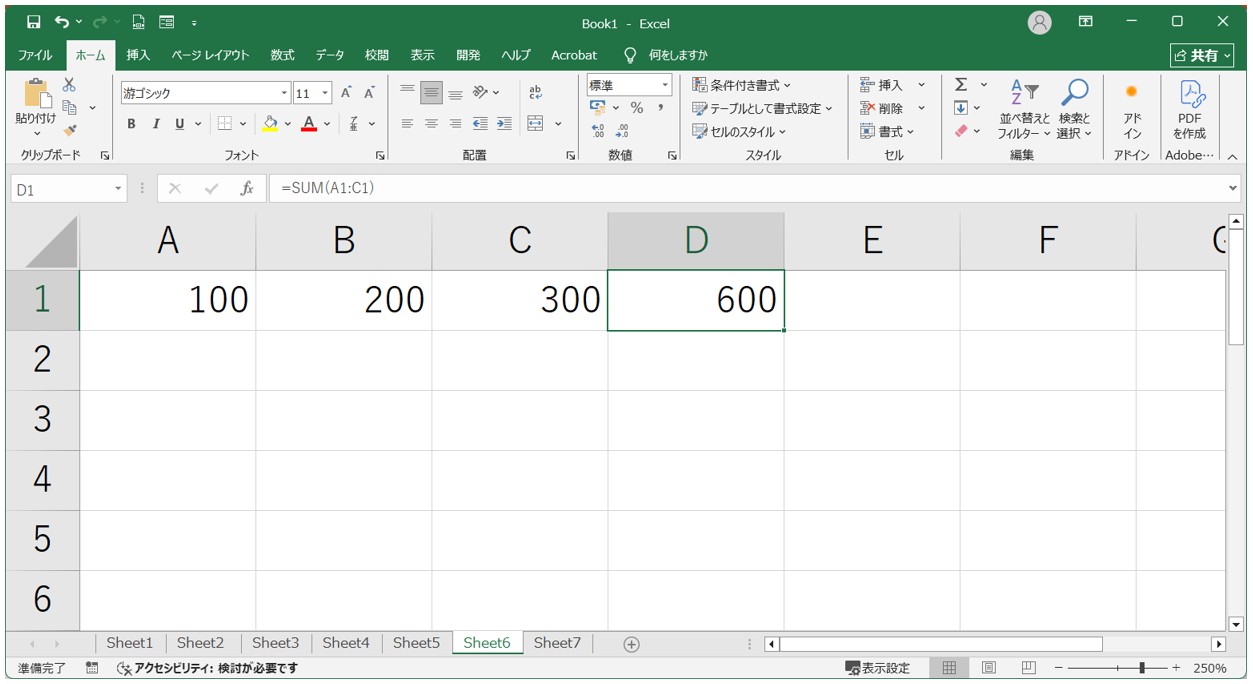
Task: Click the scissors Cut icon
Action: tap(69, 85)
